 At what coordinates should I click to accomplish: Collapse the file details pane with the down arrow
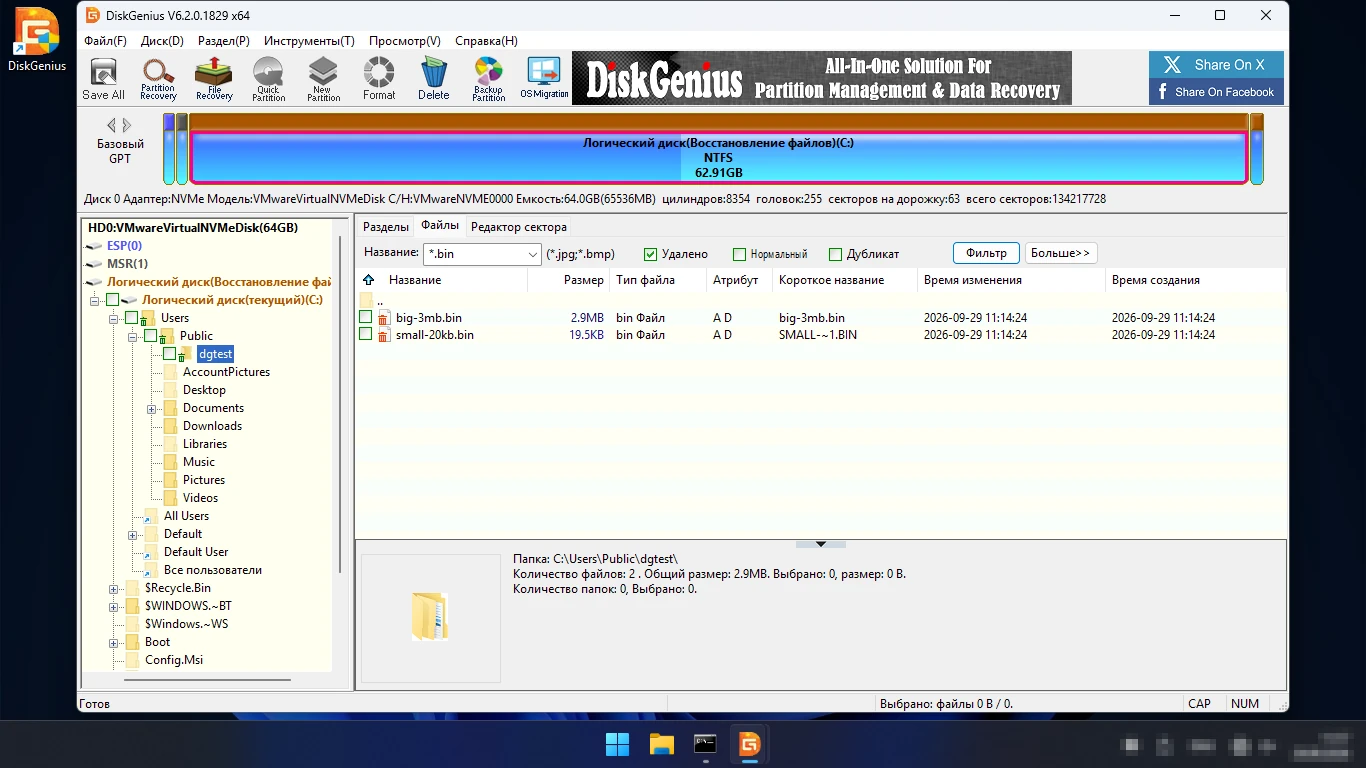(821, 544)
